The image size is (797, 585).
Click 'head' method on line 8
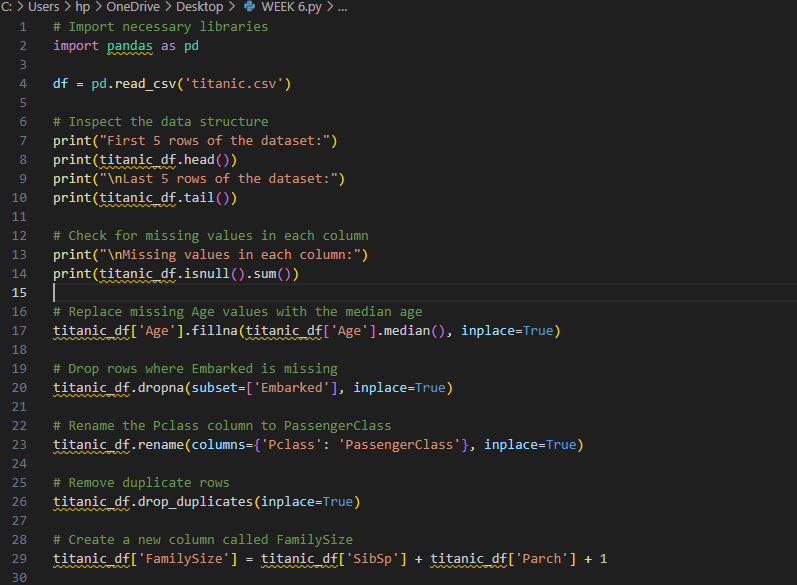(x=199, y=160)
